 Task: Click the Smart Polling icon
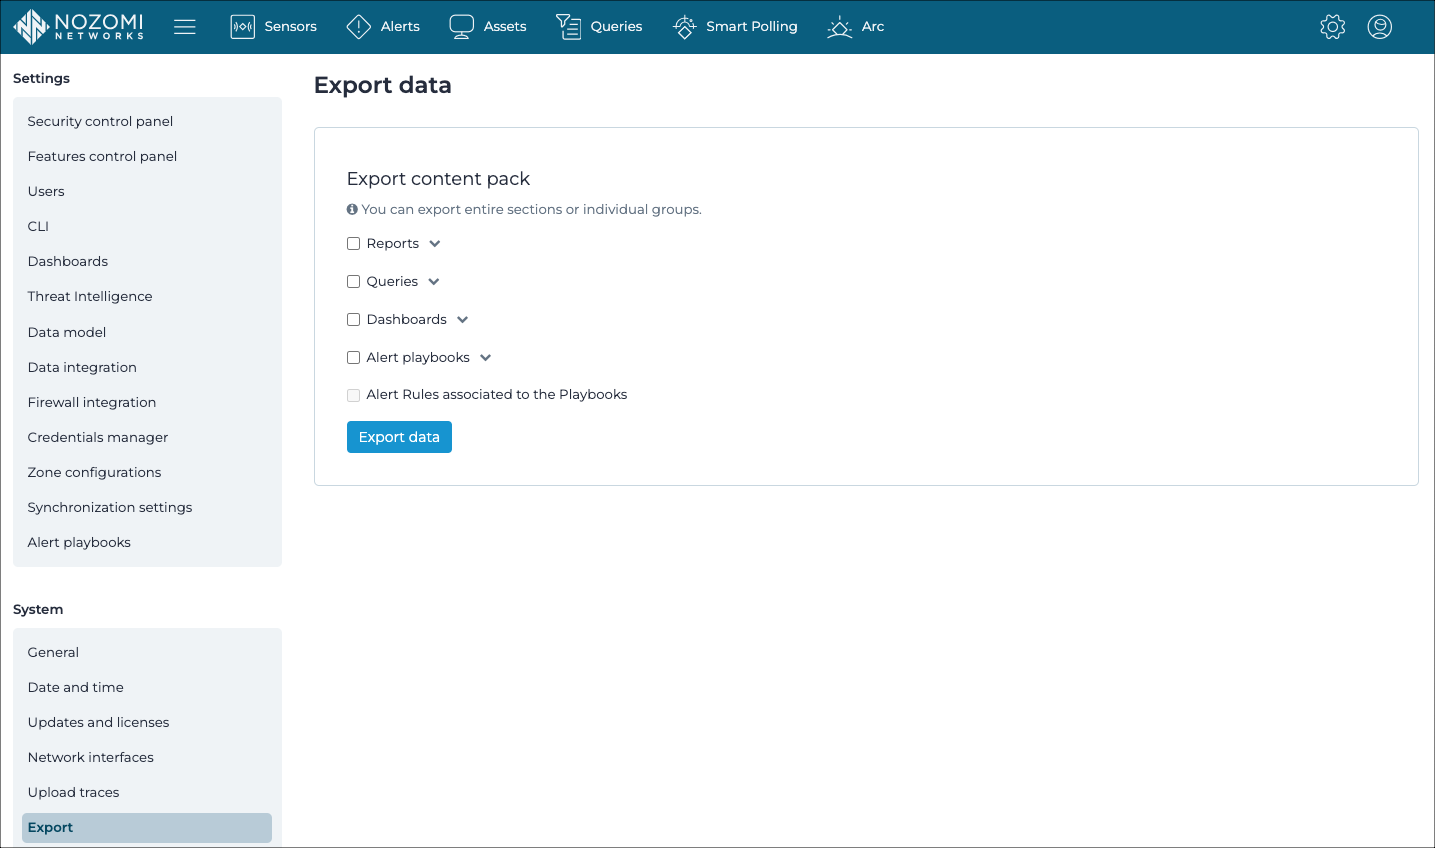click(x=684, y=27)
